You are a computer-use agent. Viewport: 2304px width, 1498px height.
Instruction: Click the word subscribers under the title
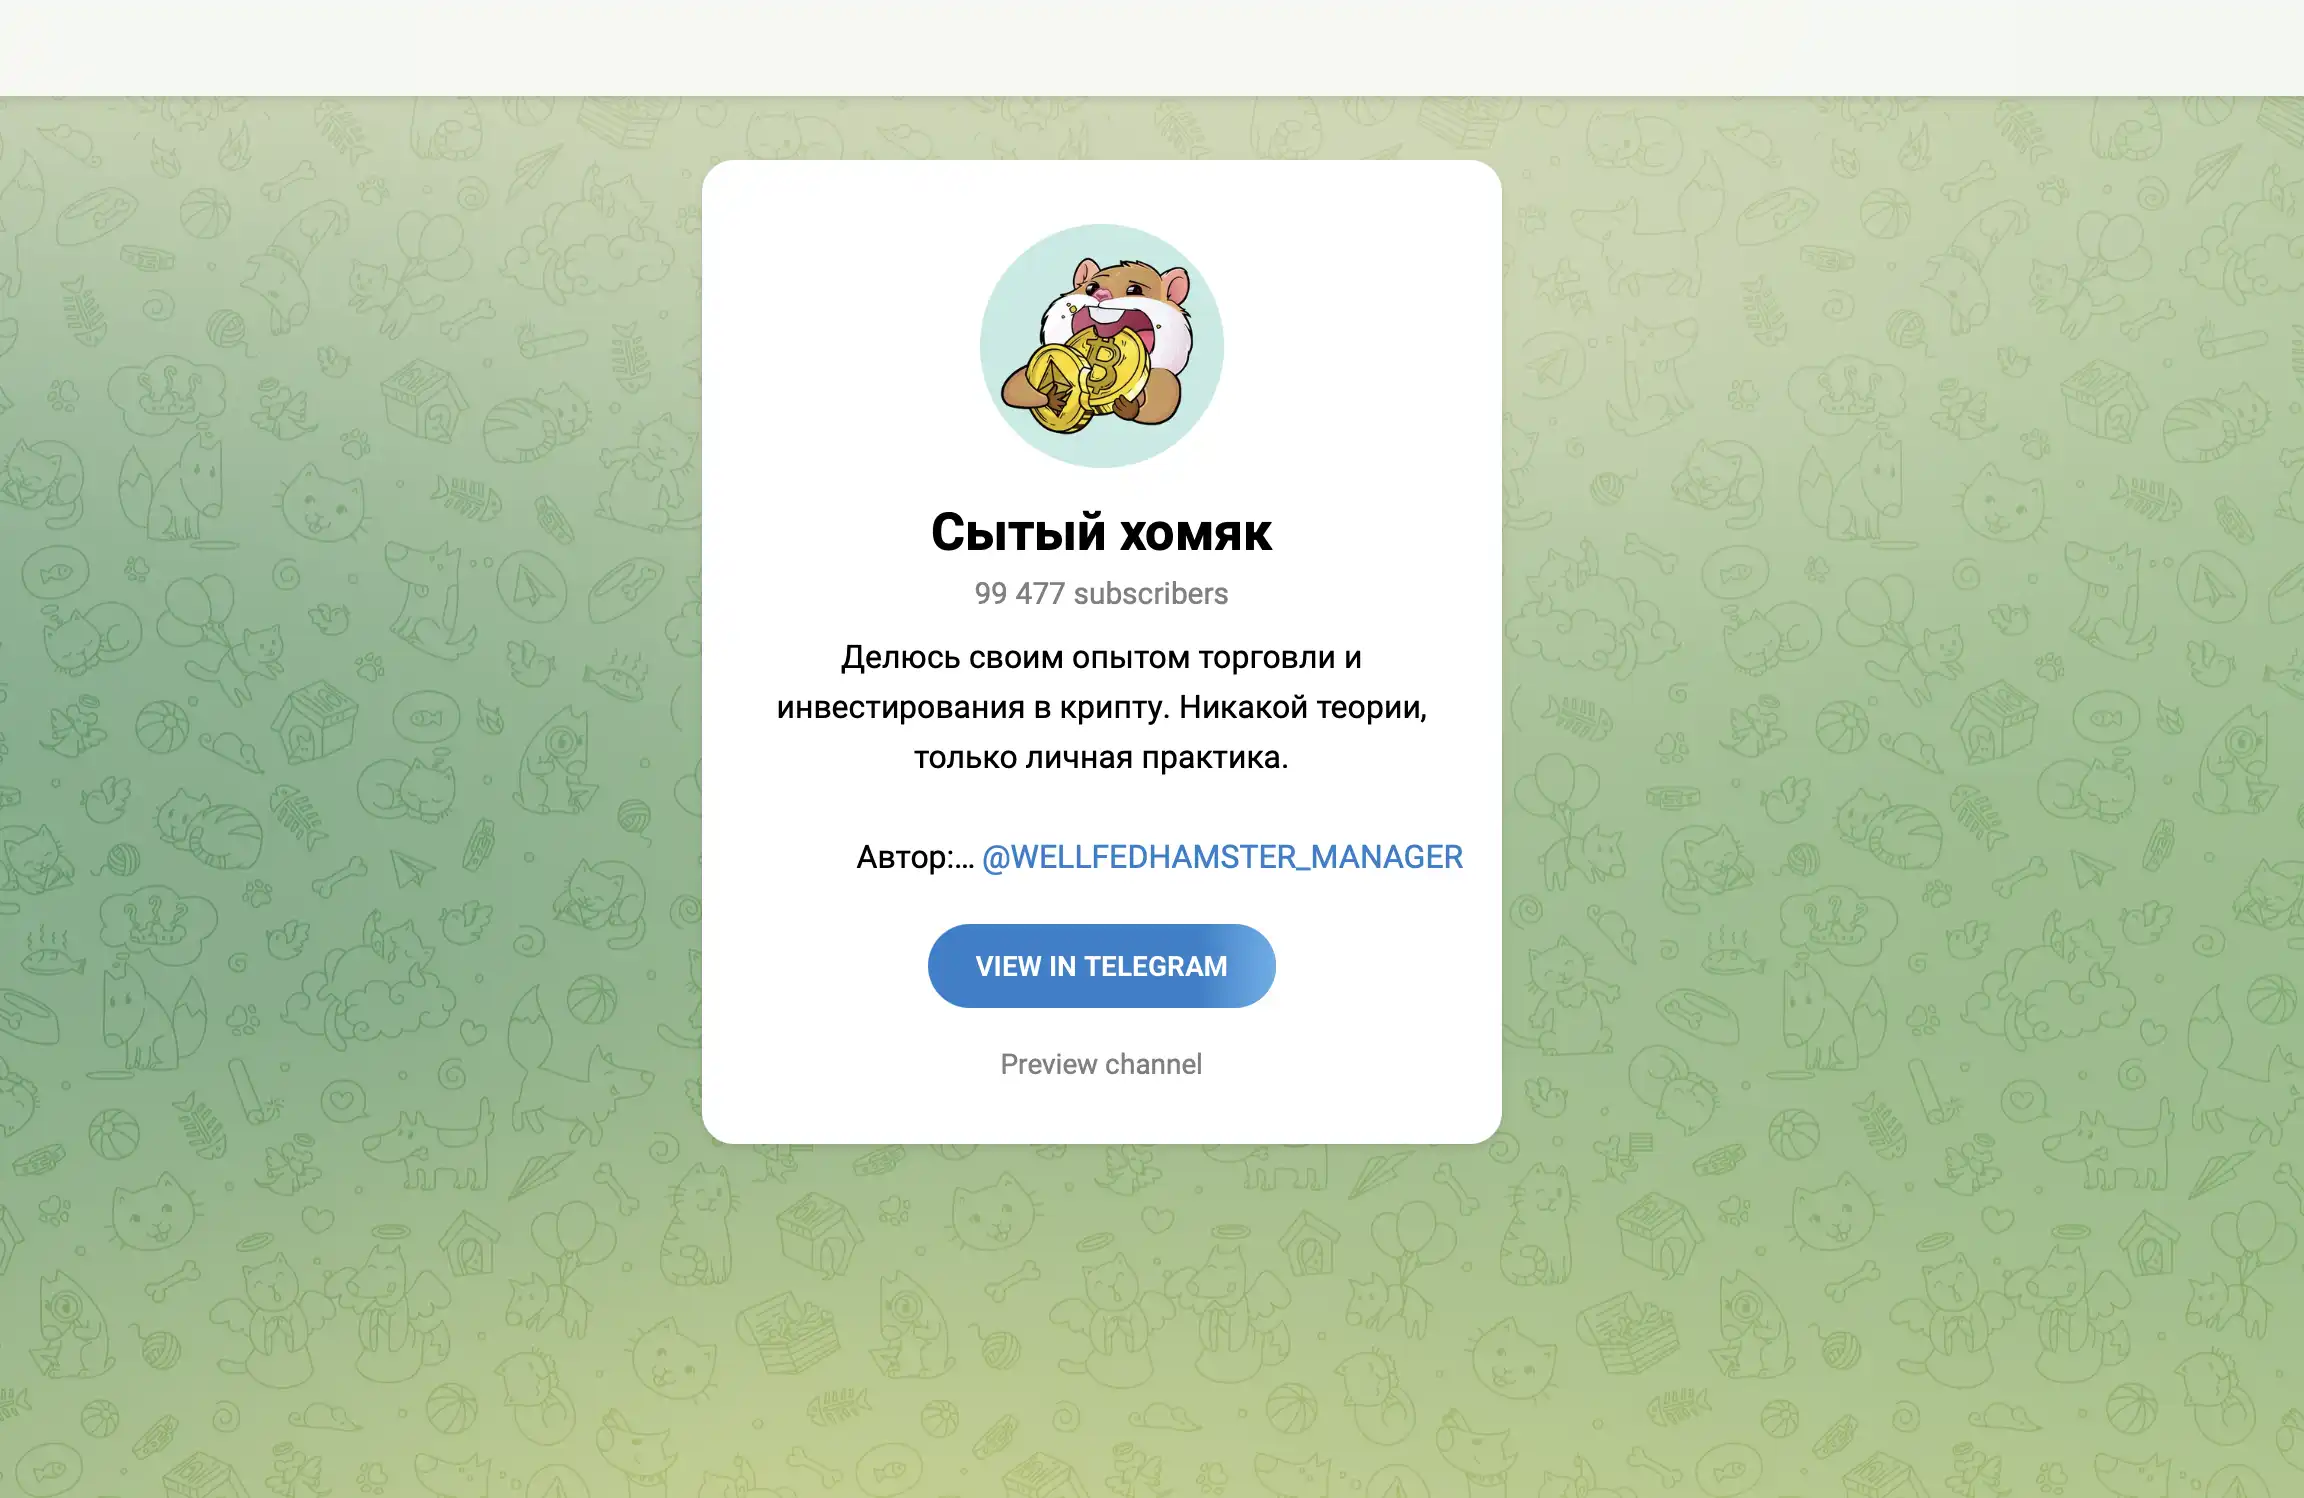coord(1150,594)
